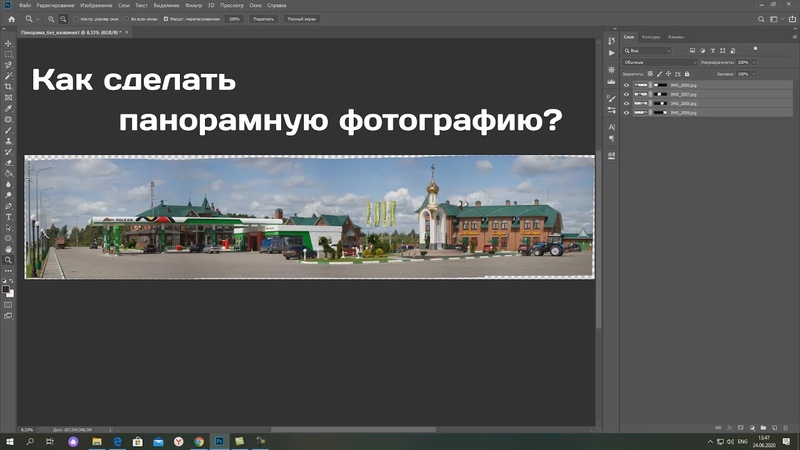Screen dimensions: 800x450
Task: Click the 'Полный экран' button
Action: click(300, 19)
